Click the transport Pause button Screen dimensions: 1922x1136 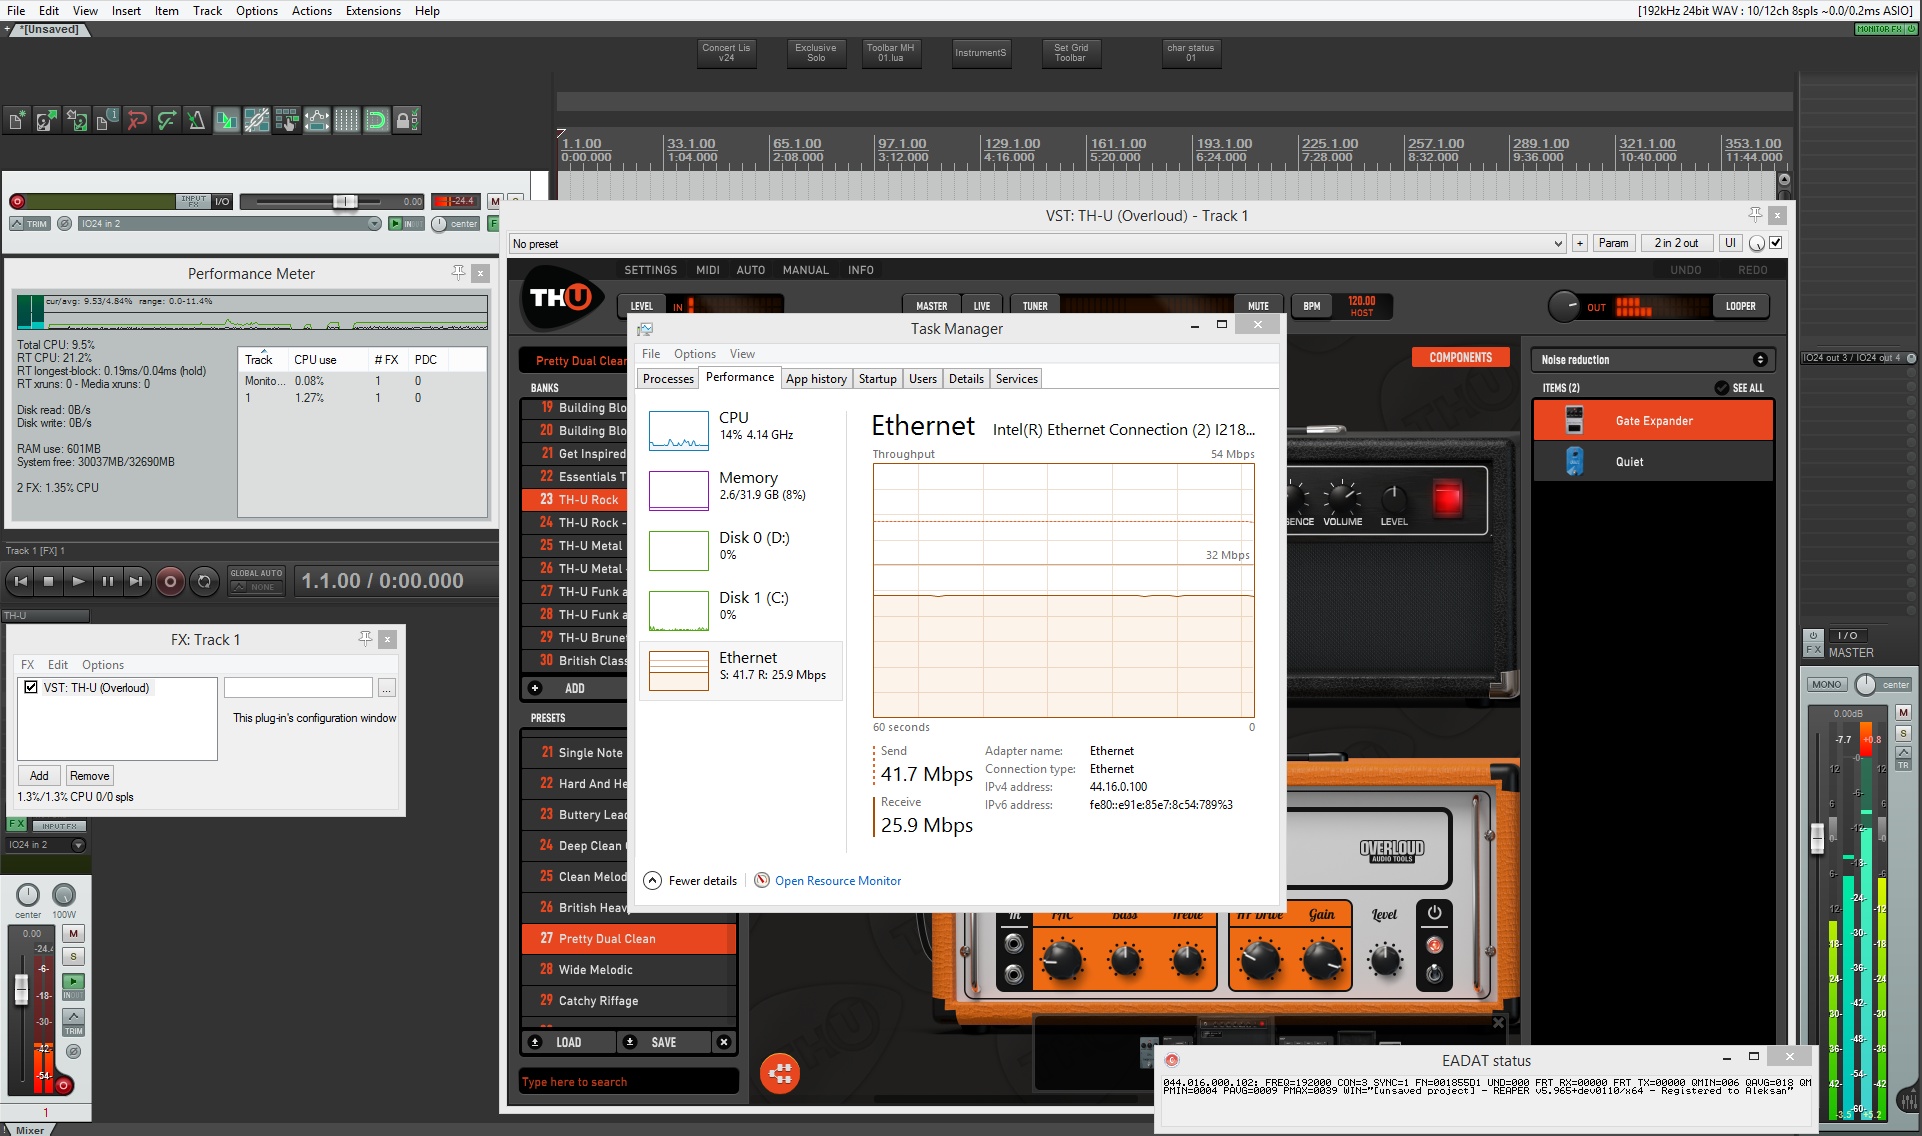(107, 581)
